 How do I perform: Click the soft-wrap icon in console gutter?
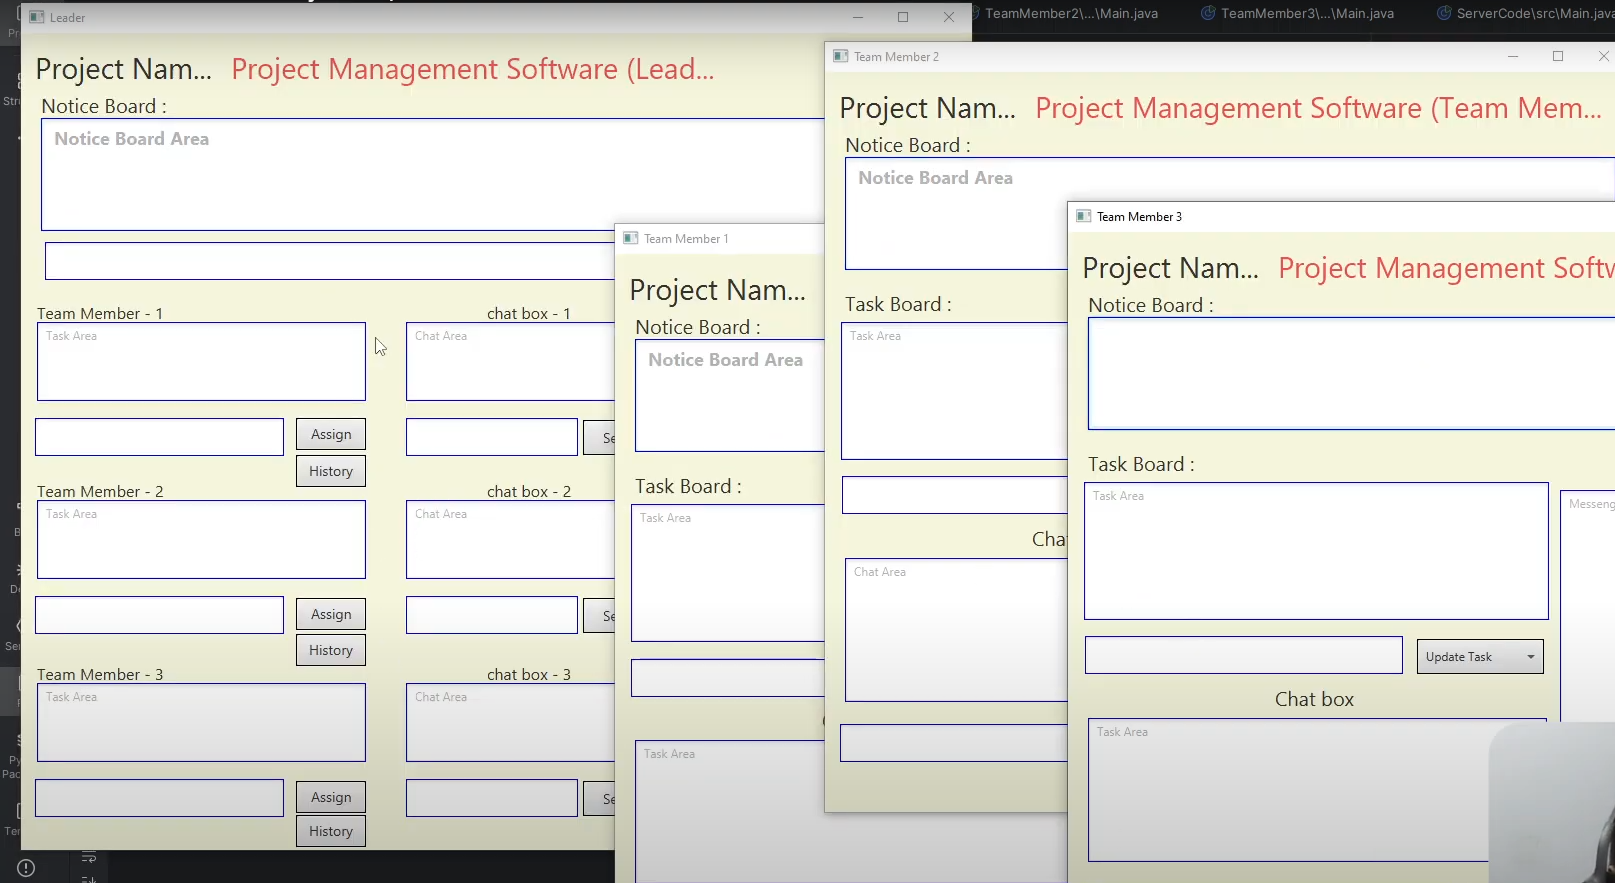coord(89,857)
